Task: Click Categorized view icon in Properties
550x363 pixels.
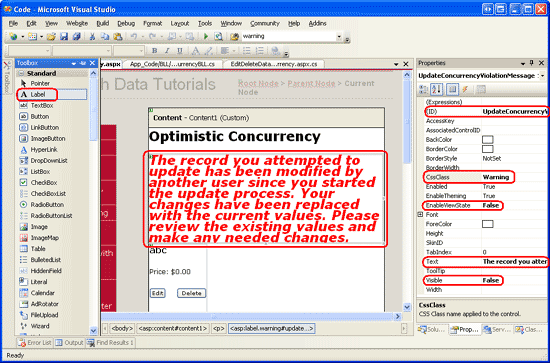Action: (x=424, y=89)
